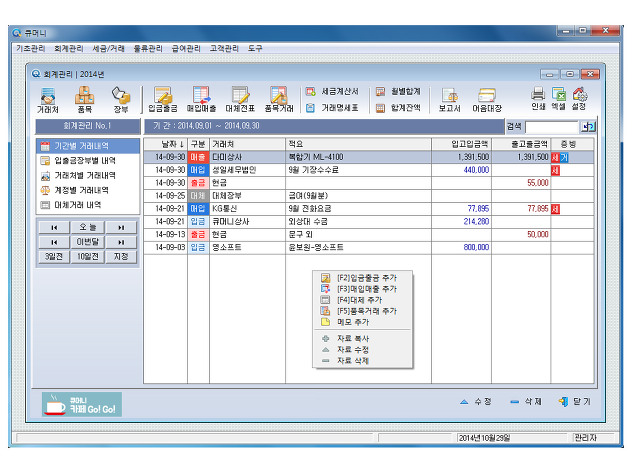Choose 메모 추가 in context menu
This screenshot has height=472, width=630.
[x=363, y=322]
